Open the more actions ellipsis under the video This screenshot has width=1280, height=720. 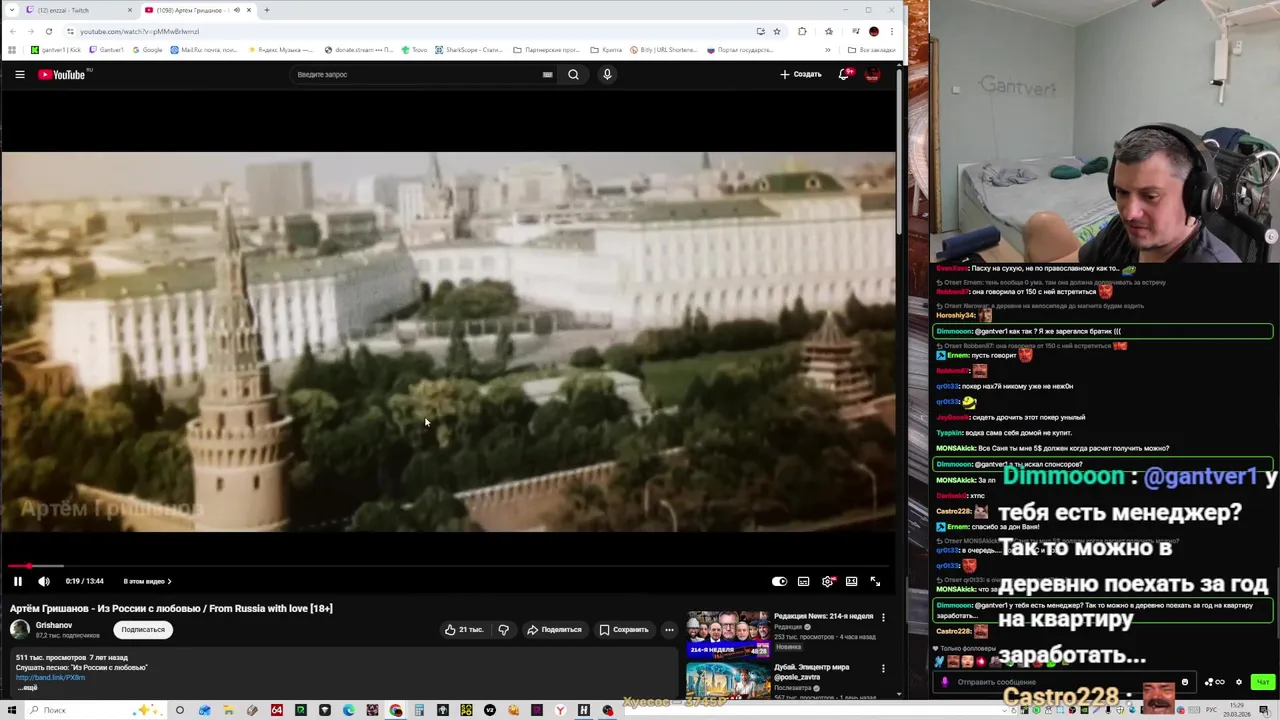669,629
